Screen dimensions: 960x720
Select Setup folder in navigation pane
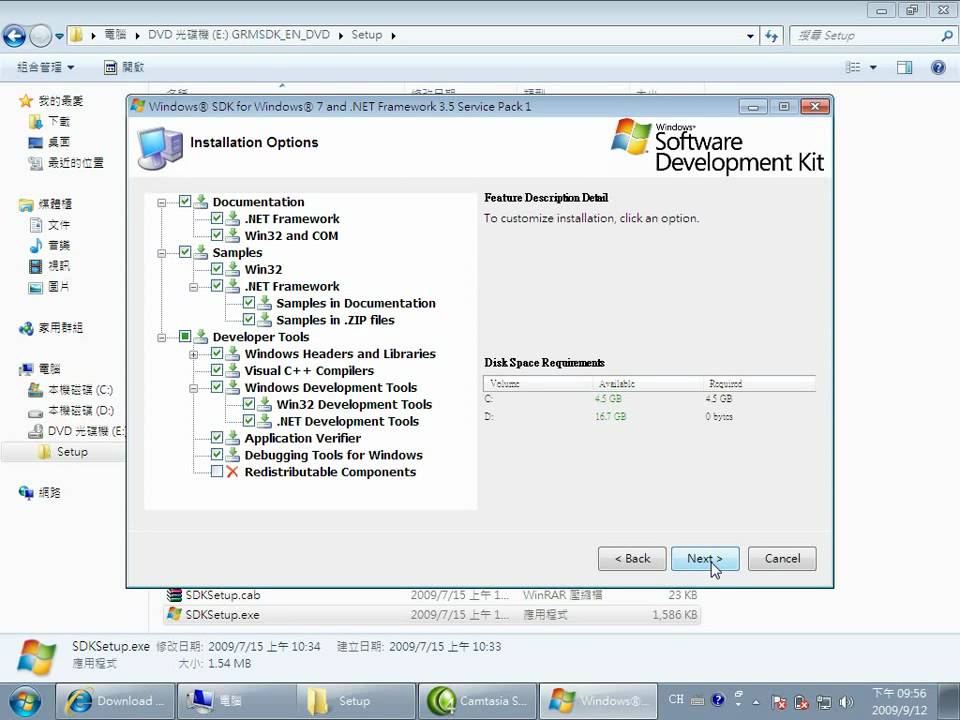(64, 452)
